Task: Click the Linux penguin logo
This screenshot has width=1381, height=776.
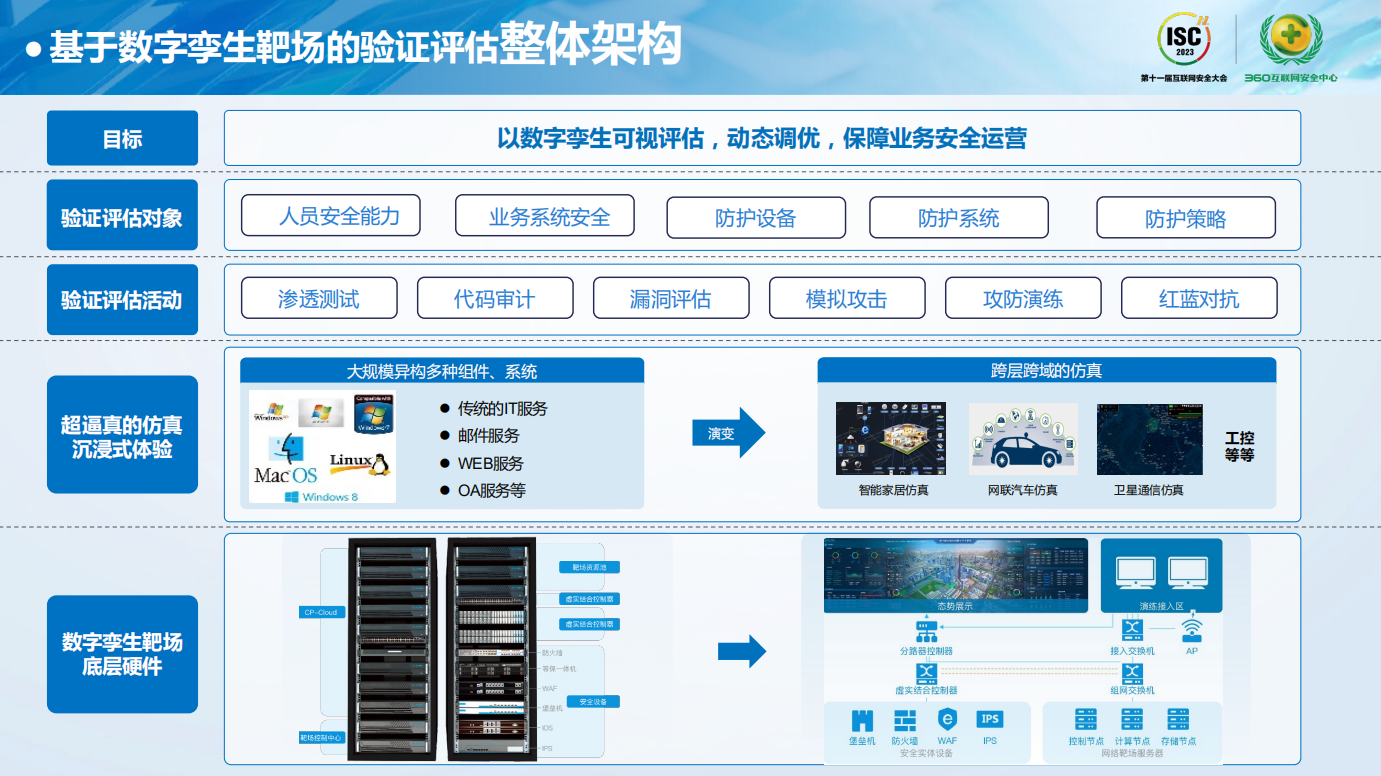Action: click(358, 464)
